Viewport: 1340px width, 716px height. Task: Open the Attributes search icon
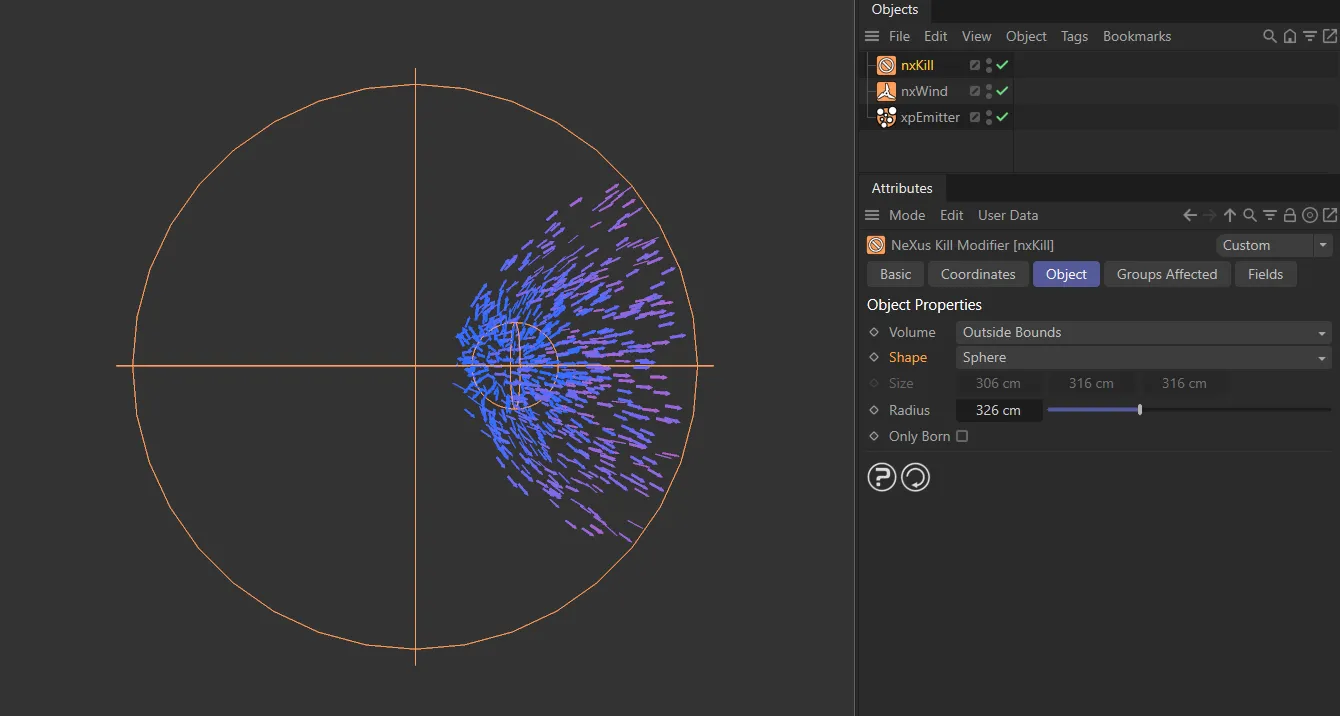click(1250, 215)
